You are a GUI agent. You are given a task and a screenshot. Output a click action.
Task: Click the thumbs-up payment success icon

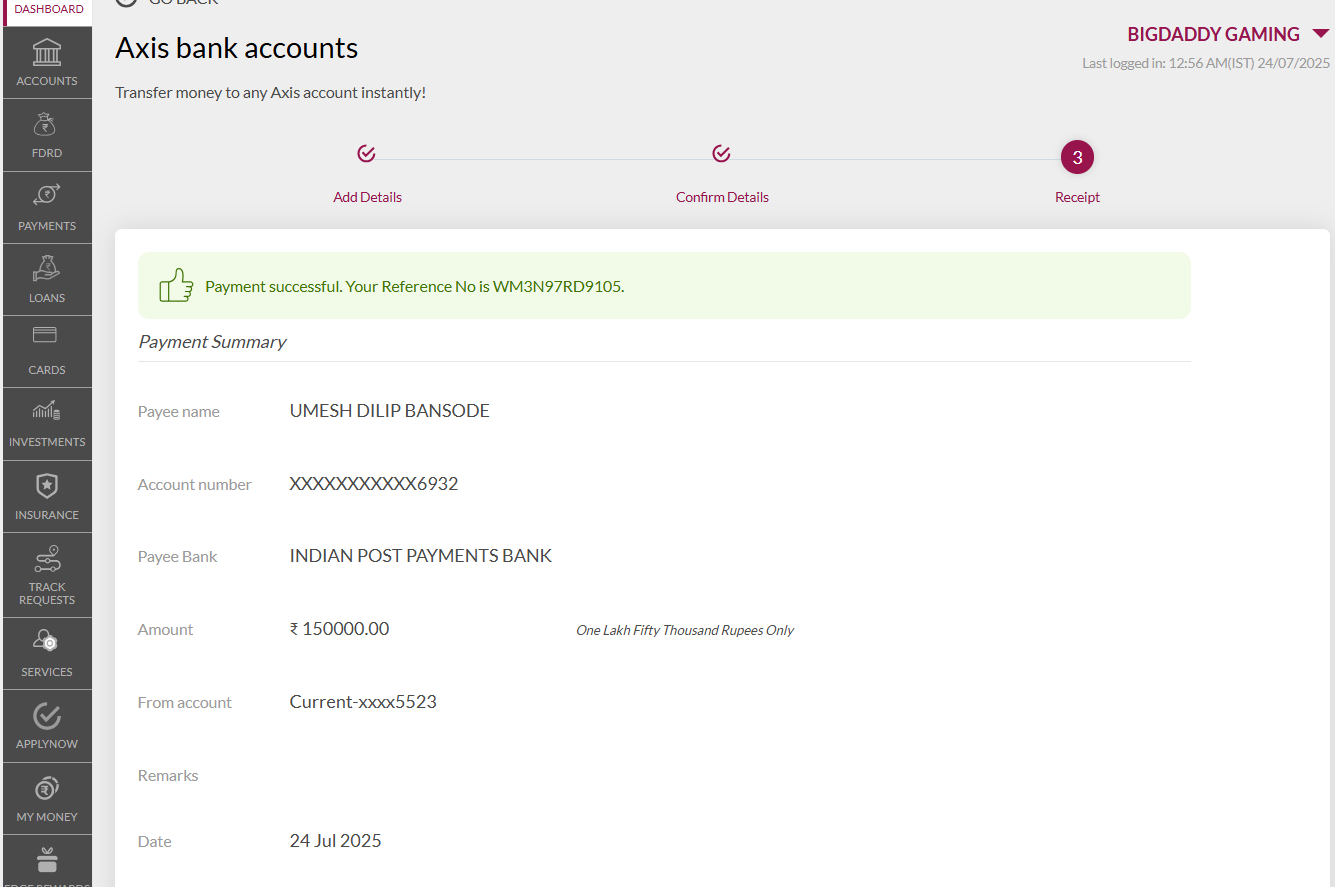(x=176, y=285)
